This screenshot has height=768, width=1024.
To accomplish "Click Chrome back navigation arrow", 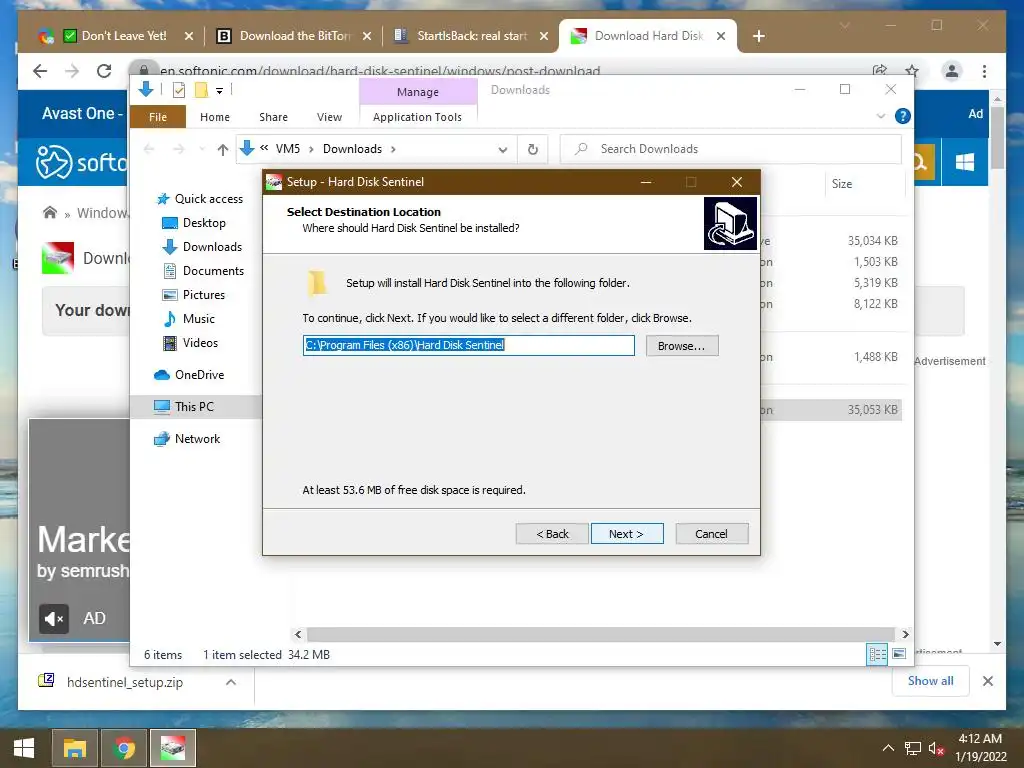I will point(40,71).
